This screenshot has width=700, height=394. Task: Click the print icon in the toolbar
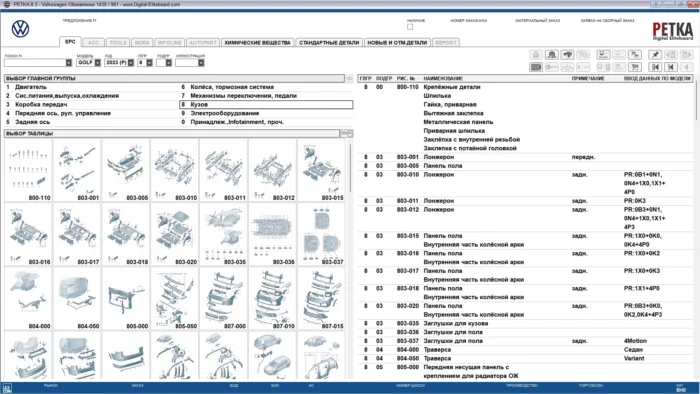click(x=536, y=55)
